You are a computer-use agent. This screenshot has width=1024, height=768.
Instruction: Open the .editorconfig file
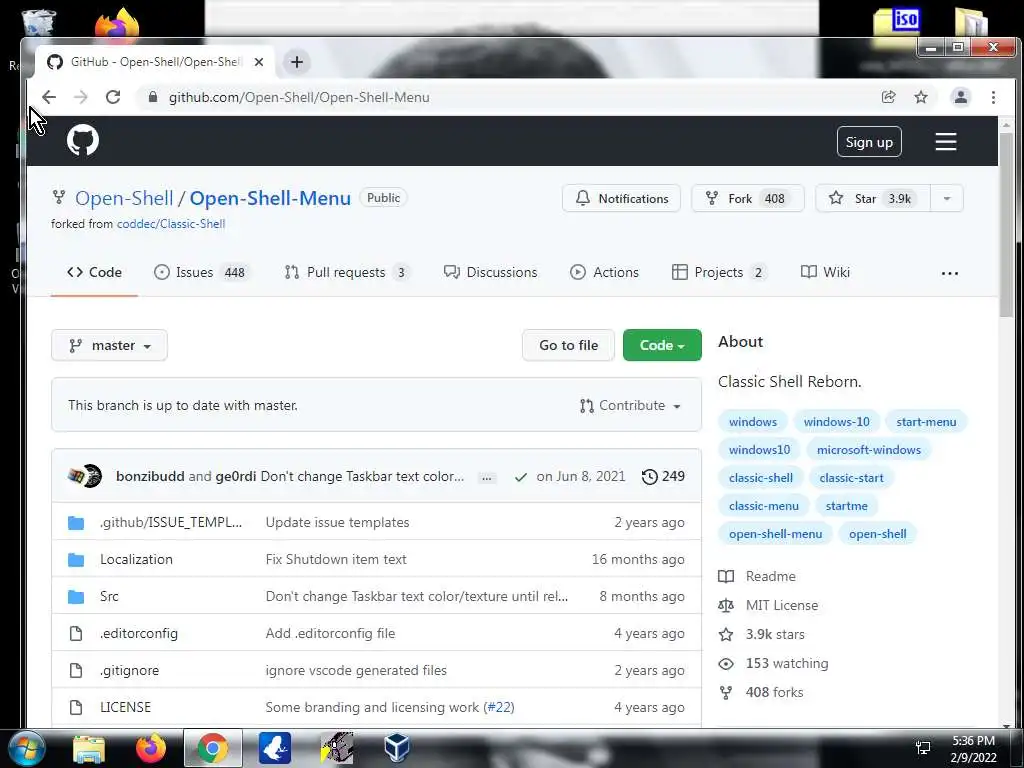tap(138, 633)
